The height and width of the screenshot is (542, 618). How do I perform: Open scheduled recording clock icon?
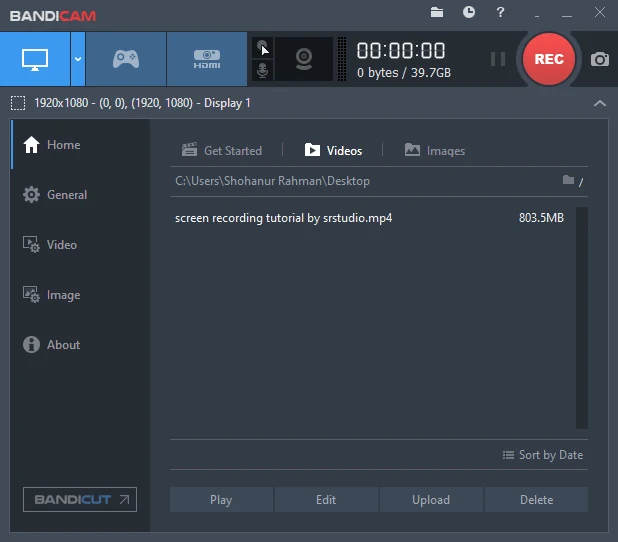click(x=469, y=12)
